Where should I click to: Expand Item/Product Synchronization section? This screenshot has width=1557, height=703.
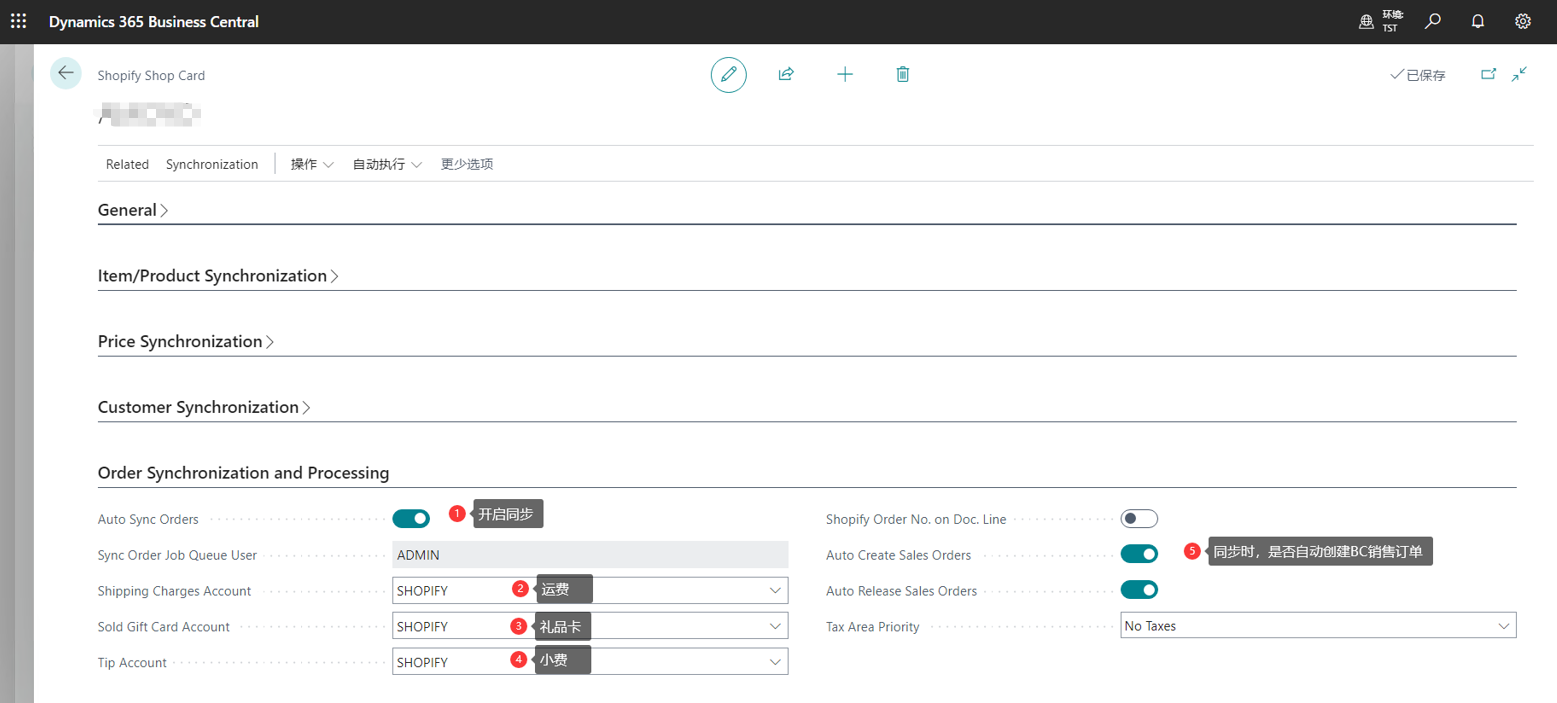click(218, 276)
